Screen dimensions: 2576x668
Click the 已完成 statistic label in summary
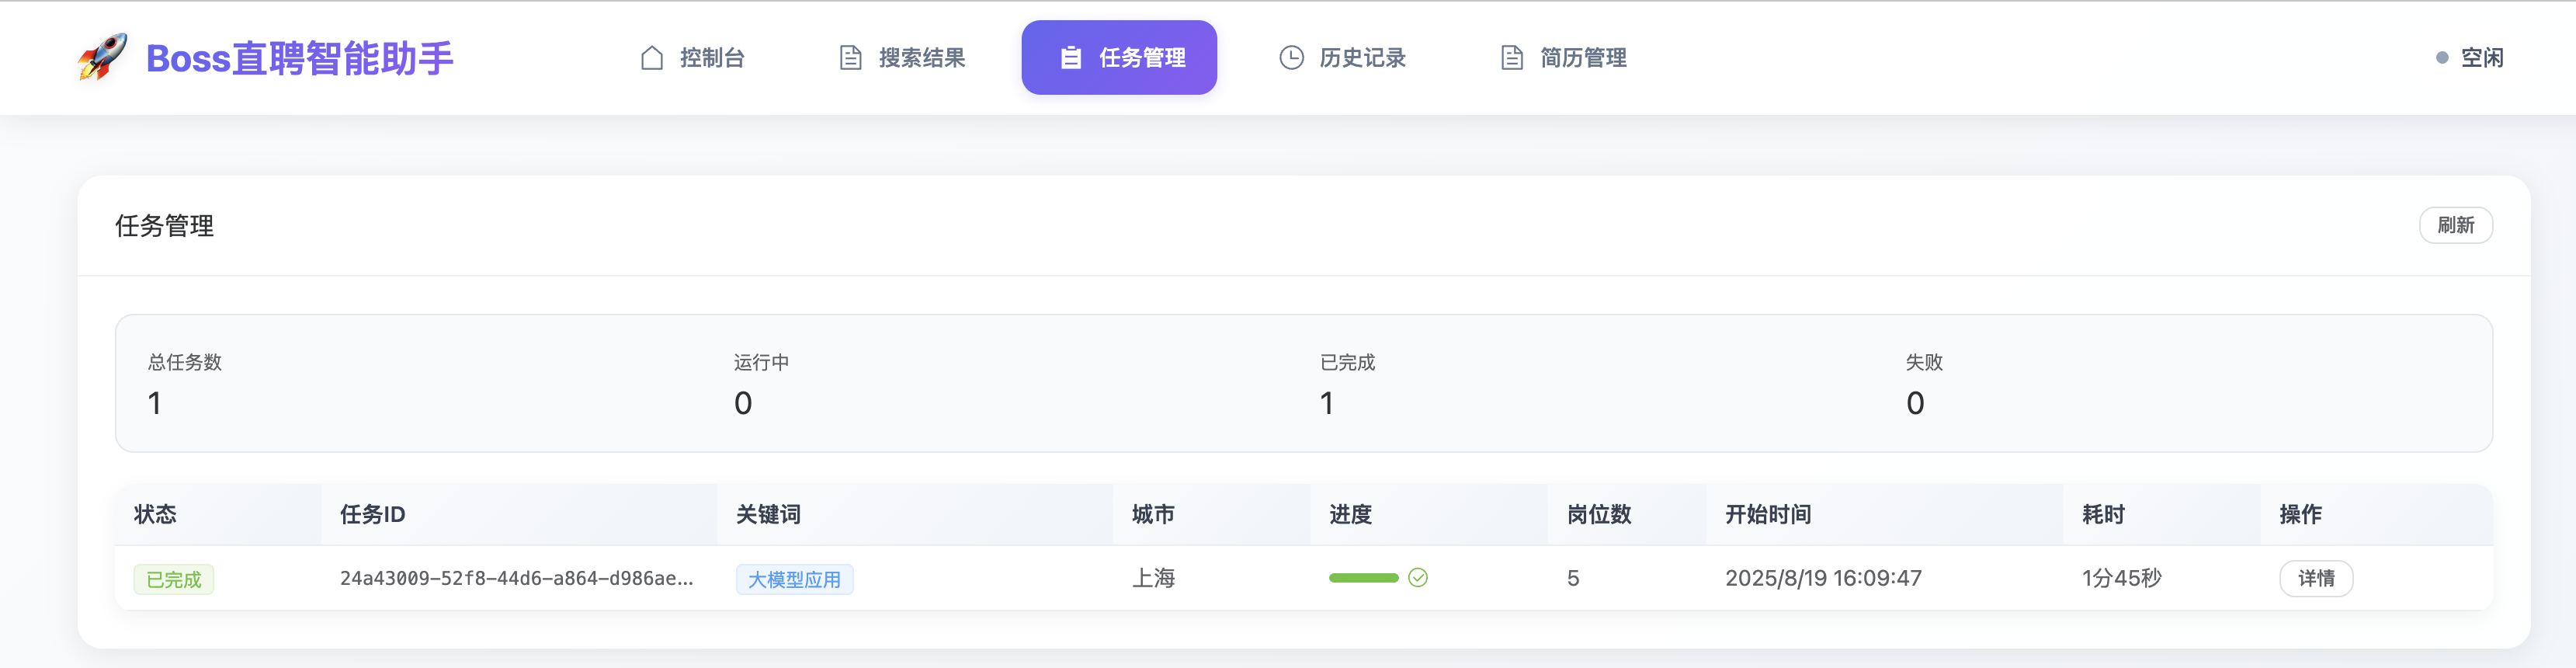point(1347,362)
